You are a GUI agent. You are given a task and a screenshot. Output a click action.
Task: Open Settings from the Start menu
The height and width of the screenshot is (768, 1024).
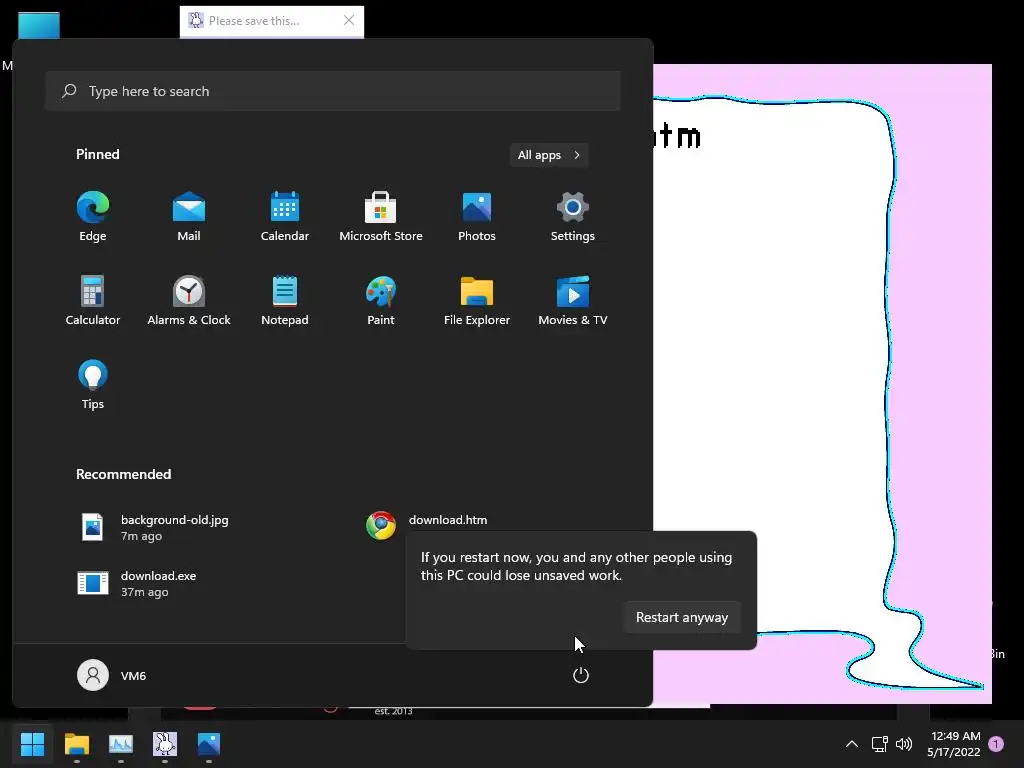573,217
